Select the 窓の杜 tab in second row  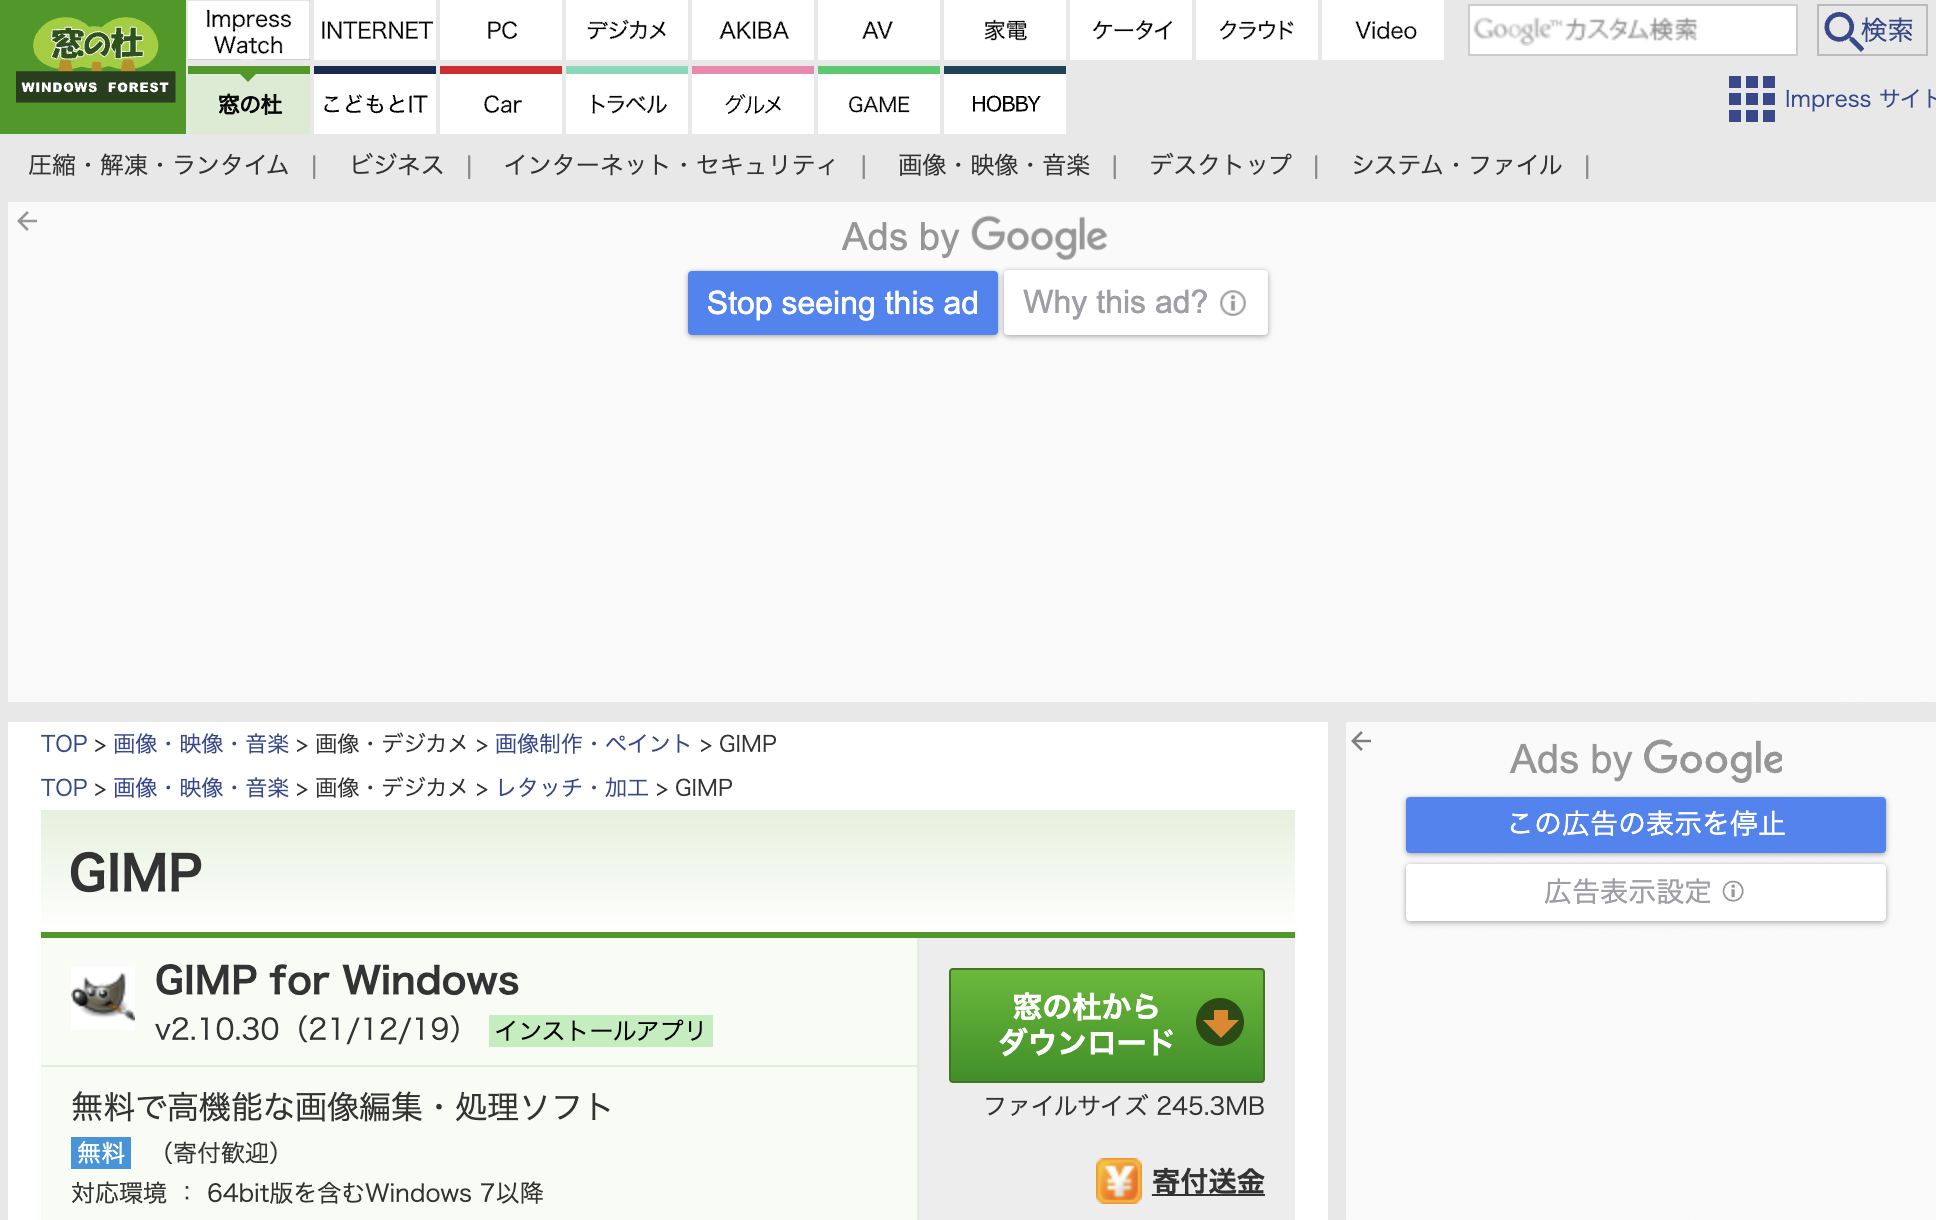249,102
